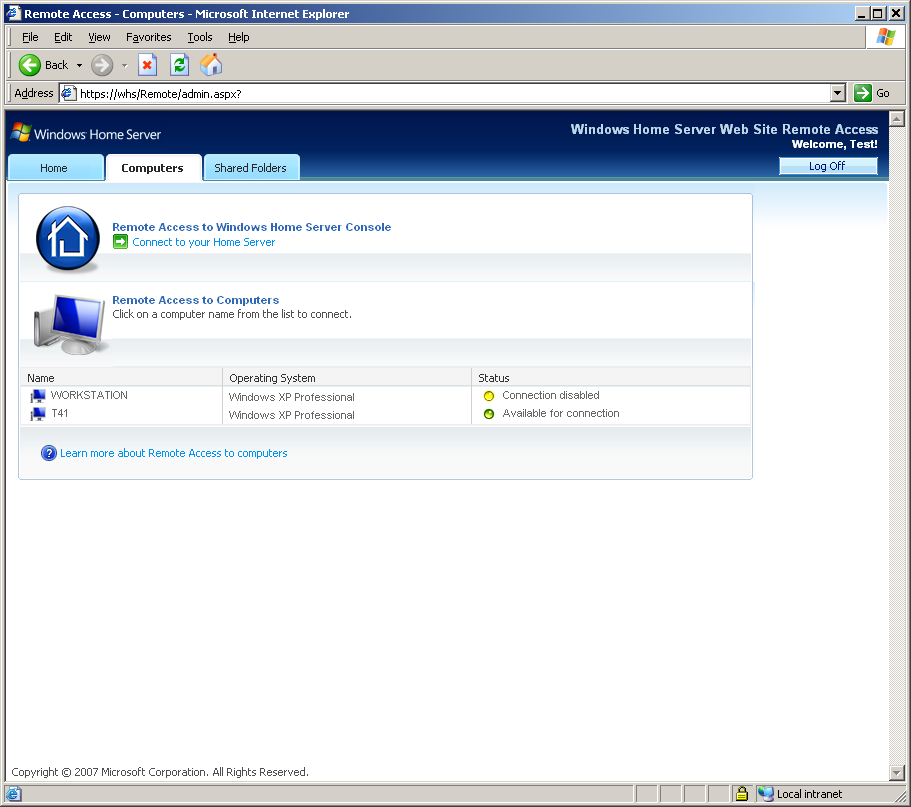Select the Computers tab
Viewport: 911px width, 807px height.
(x=153, y=167)
